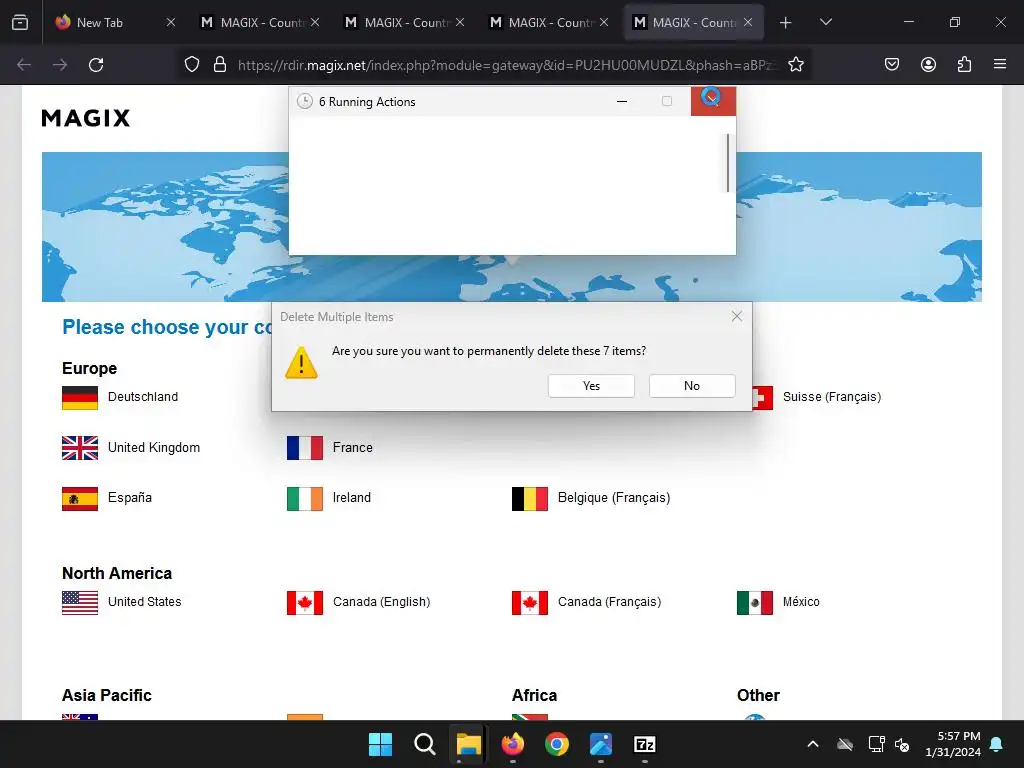Click the Spanish flag icon
This screenshot has height=768, width=1024.
coord(80,499)
